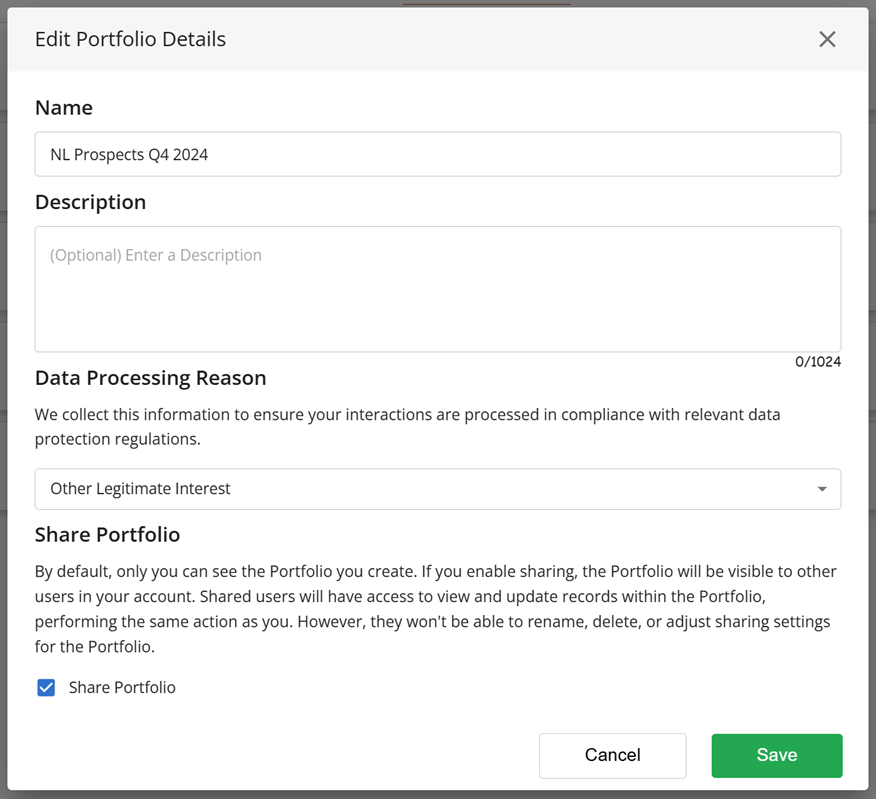
Task: Click the data protection compliance explanation text
Action: tap(407, 427)
